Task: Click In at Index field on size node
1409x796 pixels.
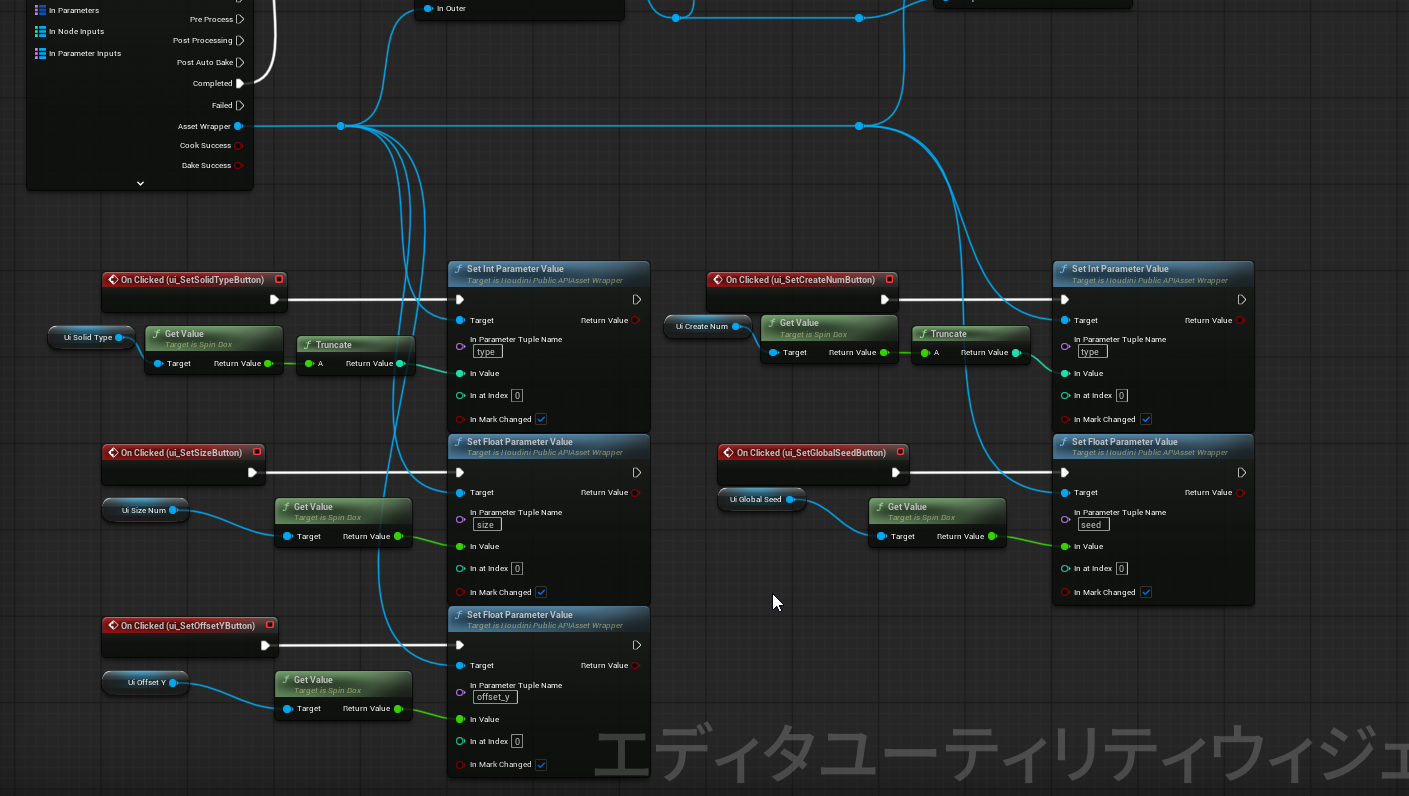Action: pyautogui.click(x=517, y=569)
